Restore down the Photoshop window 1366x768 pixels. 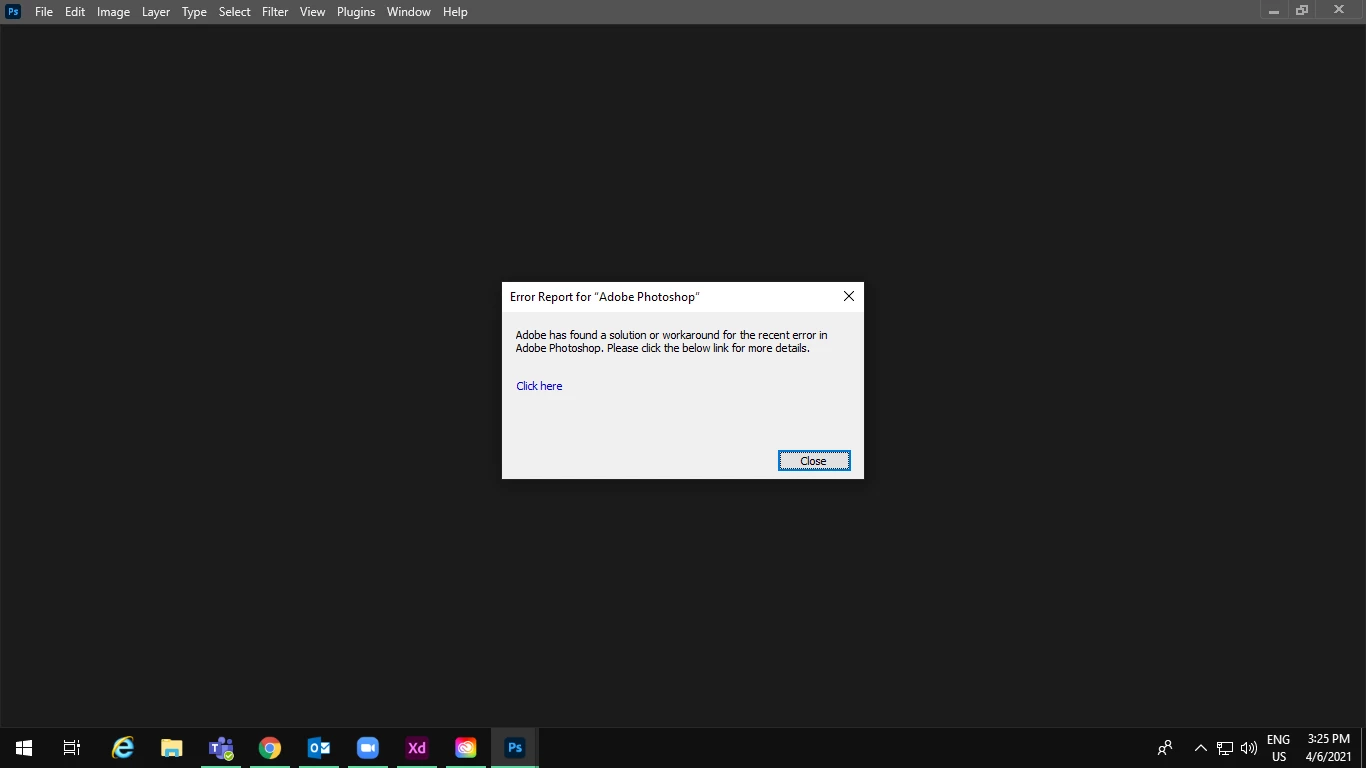(1302, 11)
